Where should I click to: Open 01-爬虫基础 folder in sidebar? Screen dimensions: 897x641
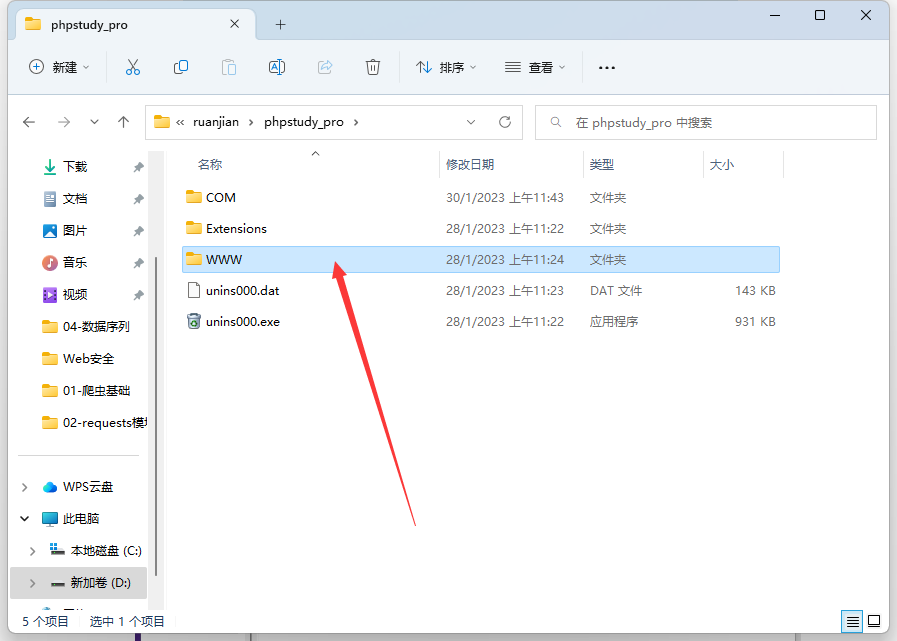click(96, 391)
